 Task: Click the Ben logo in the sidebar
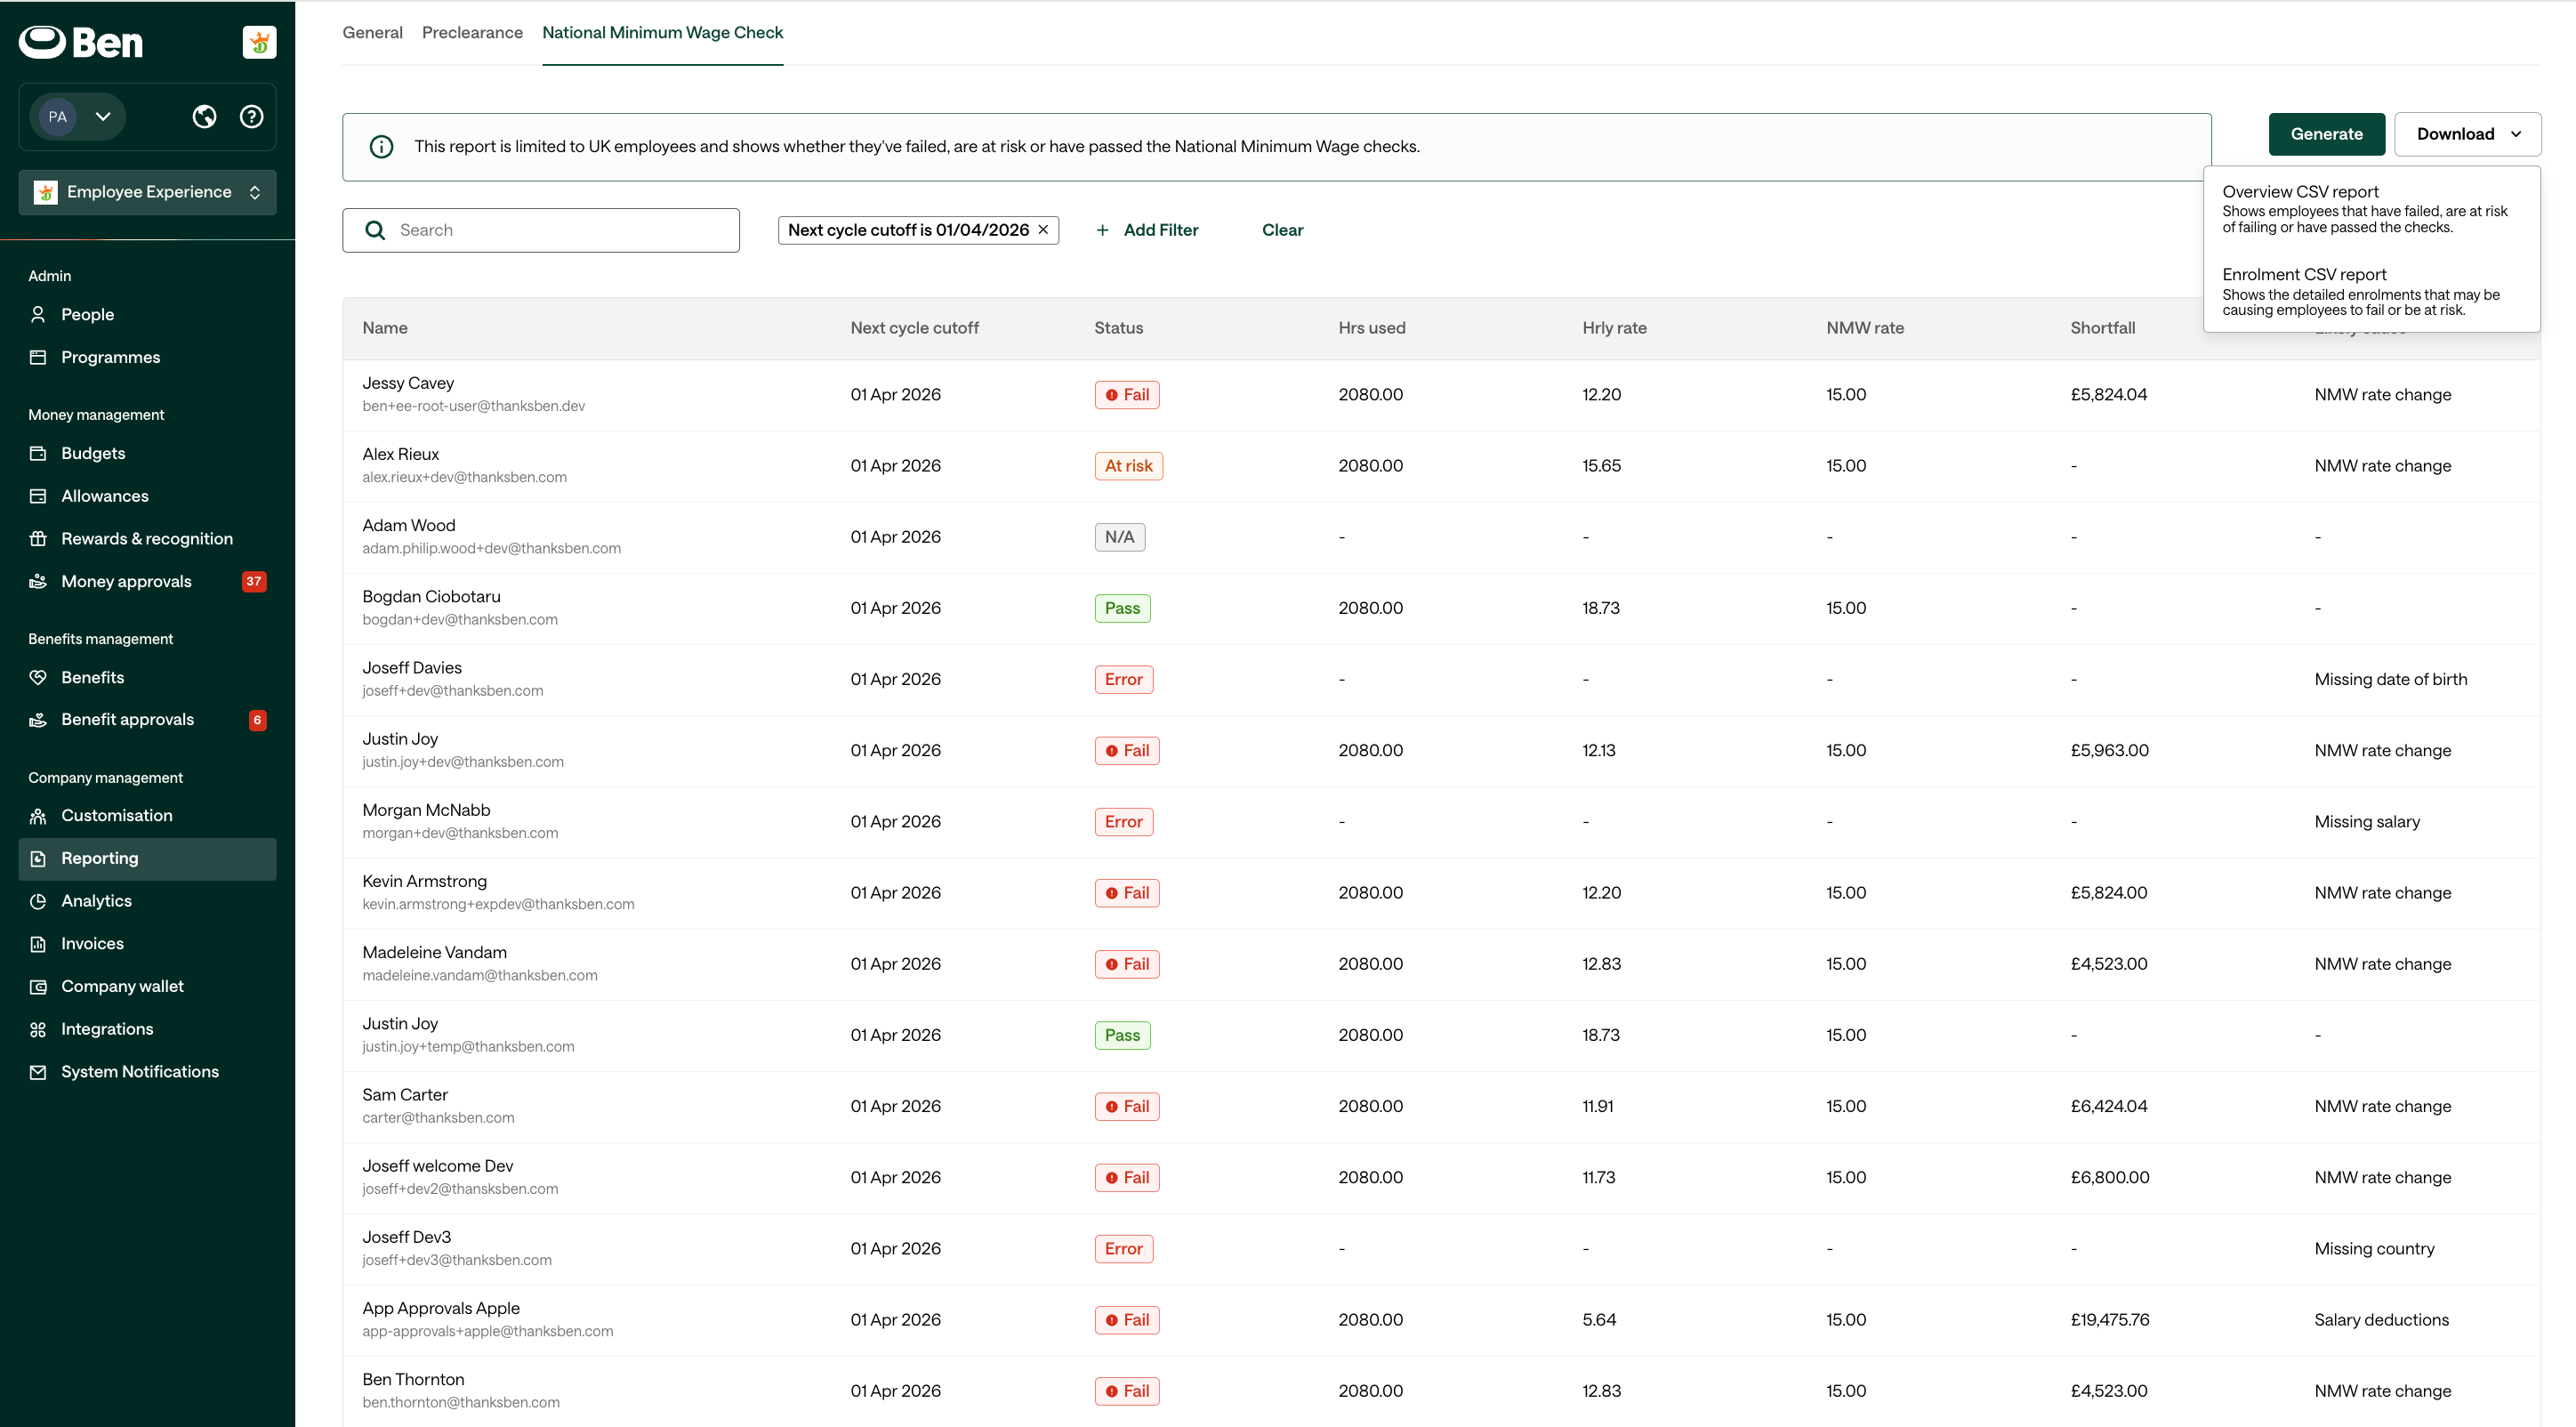pos(81,42)
